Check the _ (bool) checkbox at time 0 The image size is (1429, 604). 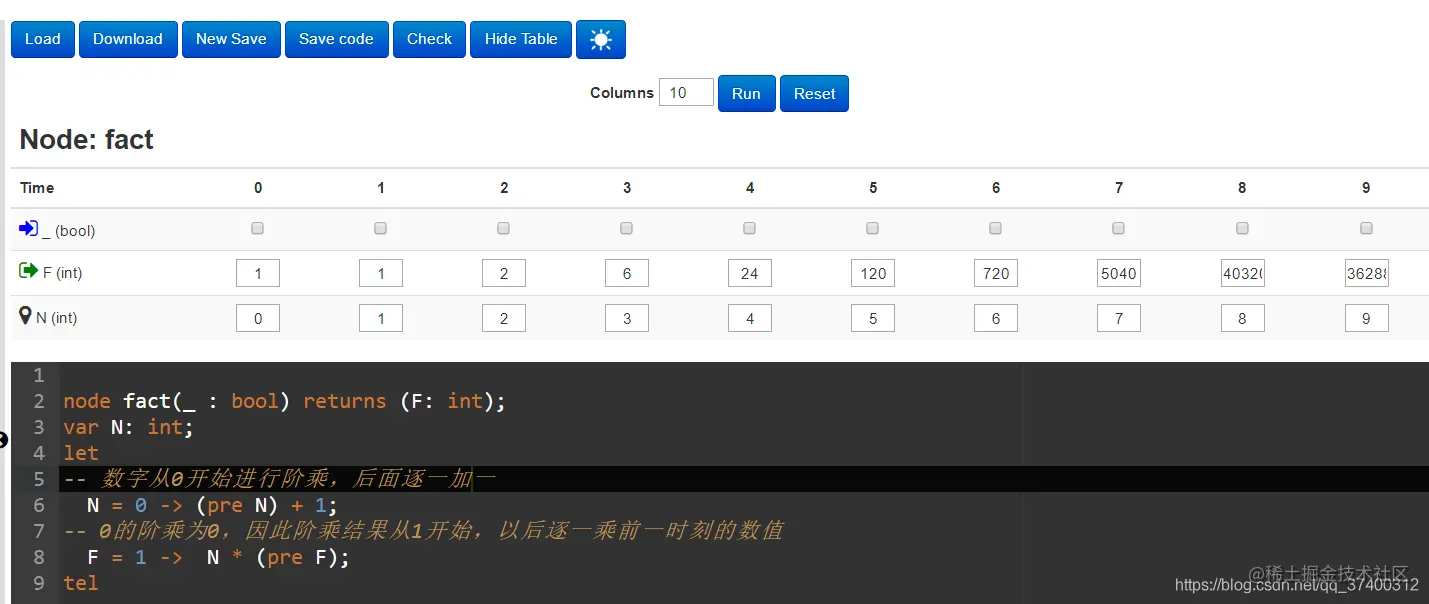257,227
